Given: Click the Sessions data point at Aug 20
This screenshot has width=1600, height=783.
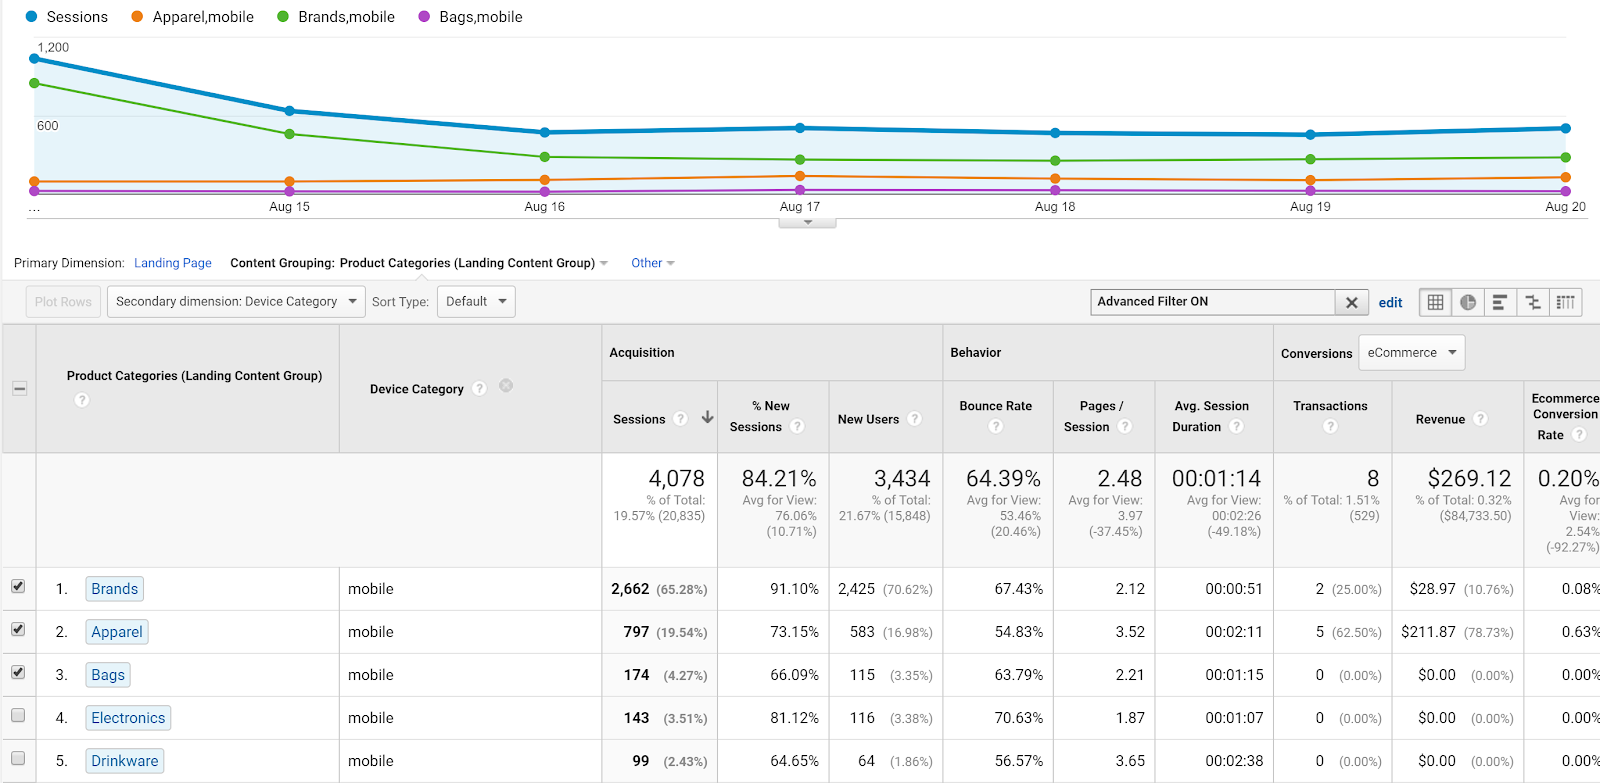Looking at the screenshot, I should click(x=1566, y=128).
